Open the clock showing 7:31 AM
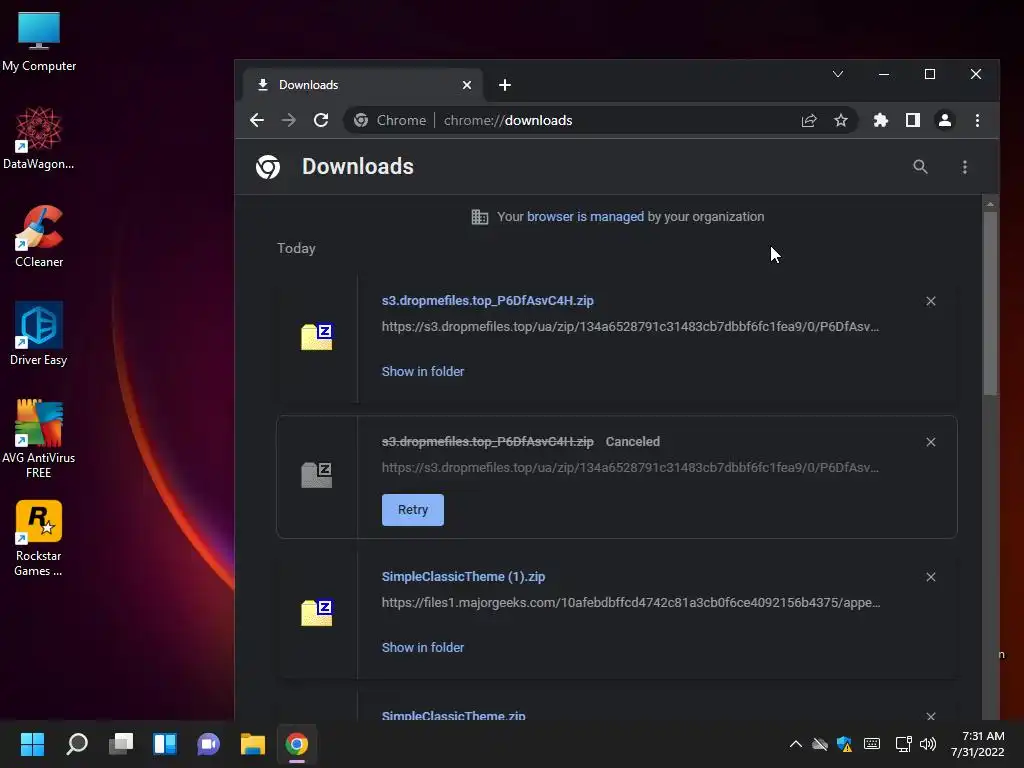This screenshot has width=1024, height=768. pos(978,744)
